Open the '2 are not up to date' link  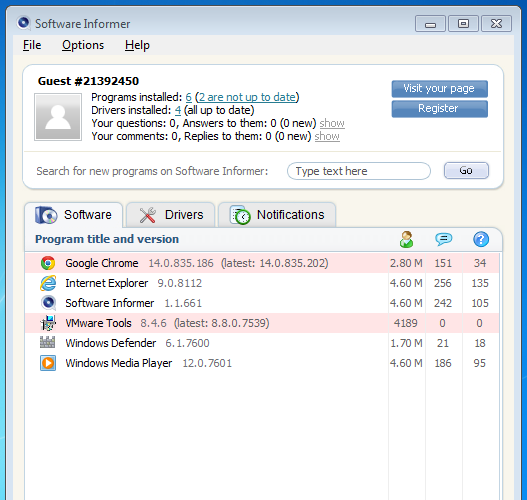tap(248, 97)
